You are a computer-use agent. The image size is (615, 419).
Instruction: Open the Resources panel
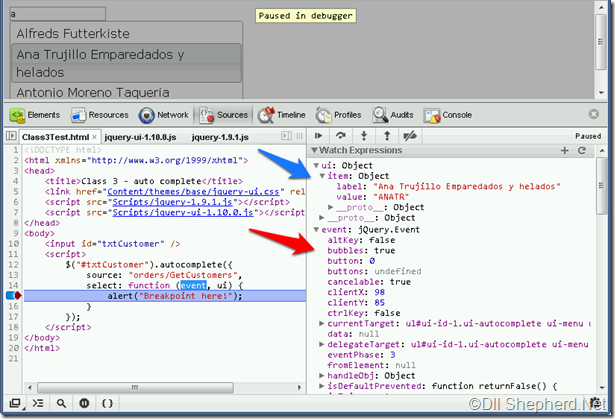100,115
